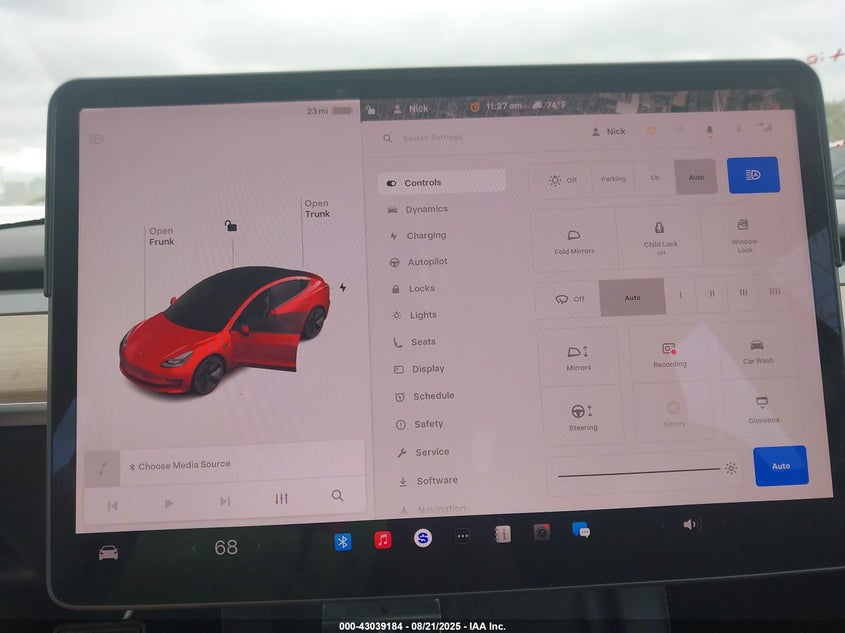Tap the blue high beam headlight icon
This screenshot has width=845, height=633.
[x=753, y=175]
